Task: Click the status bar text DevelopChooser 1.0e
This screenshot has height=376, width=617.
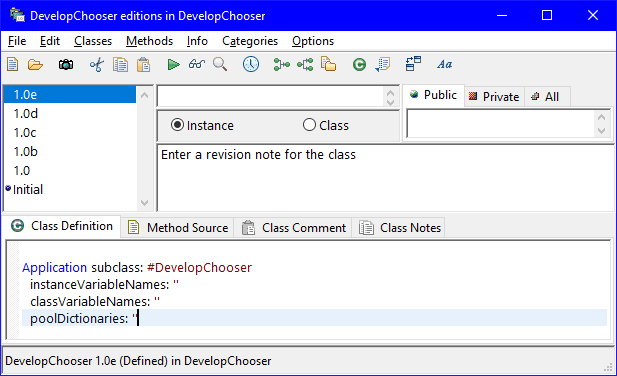Action: click(x=138, y=361)
